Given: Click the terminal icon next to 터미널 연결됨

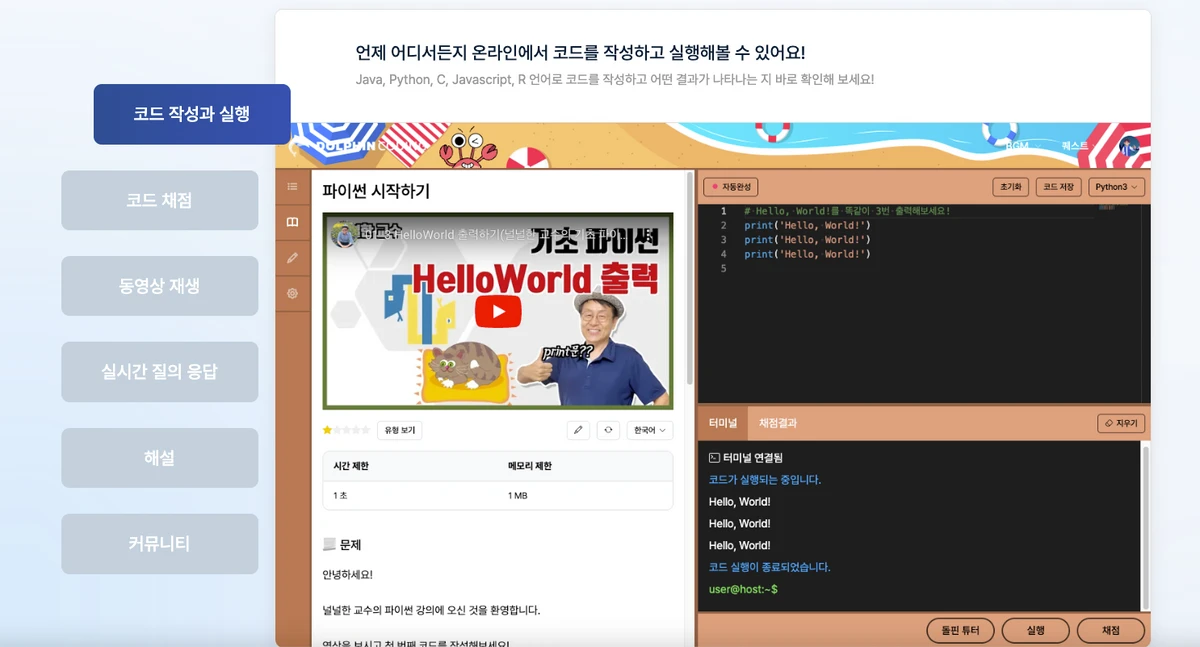Looking at the screenshot, I should (714, 457).
